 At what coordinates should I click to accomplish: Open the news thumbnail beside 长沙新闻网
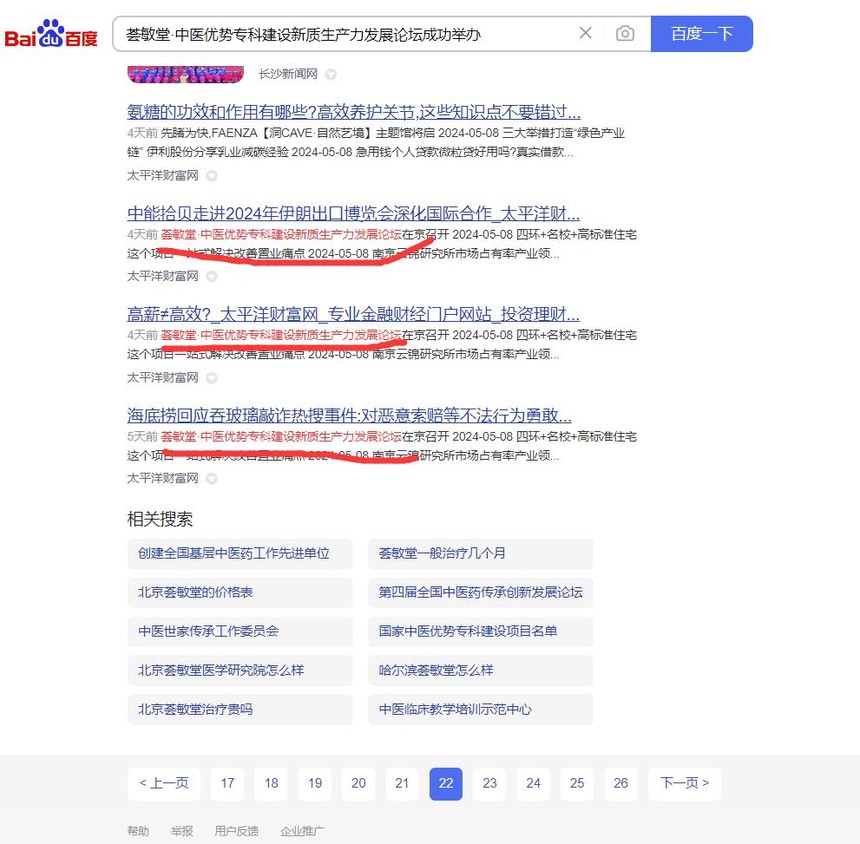[x=185, y=75]
